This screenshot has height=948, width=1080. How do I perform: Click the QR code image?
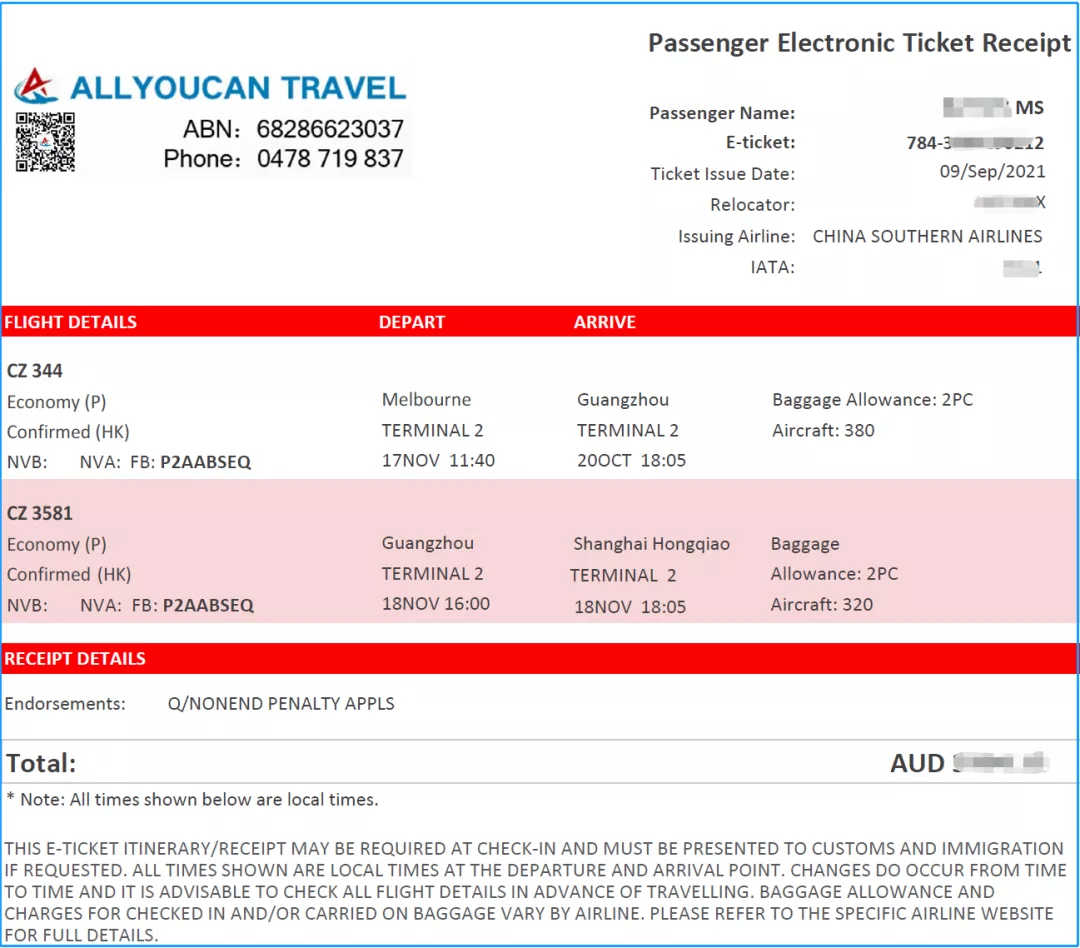[x=45, y=142]
